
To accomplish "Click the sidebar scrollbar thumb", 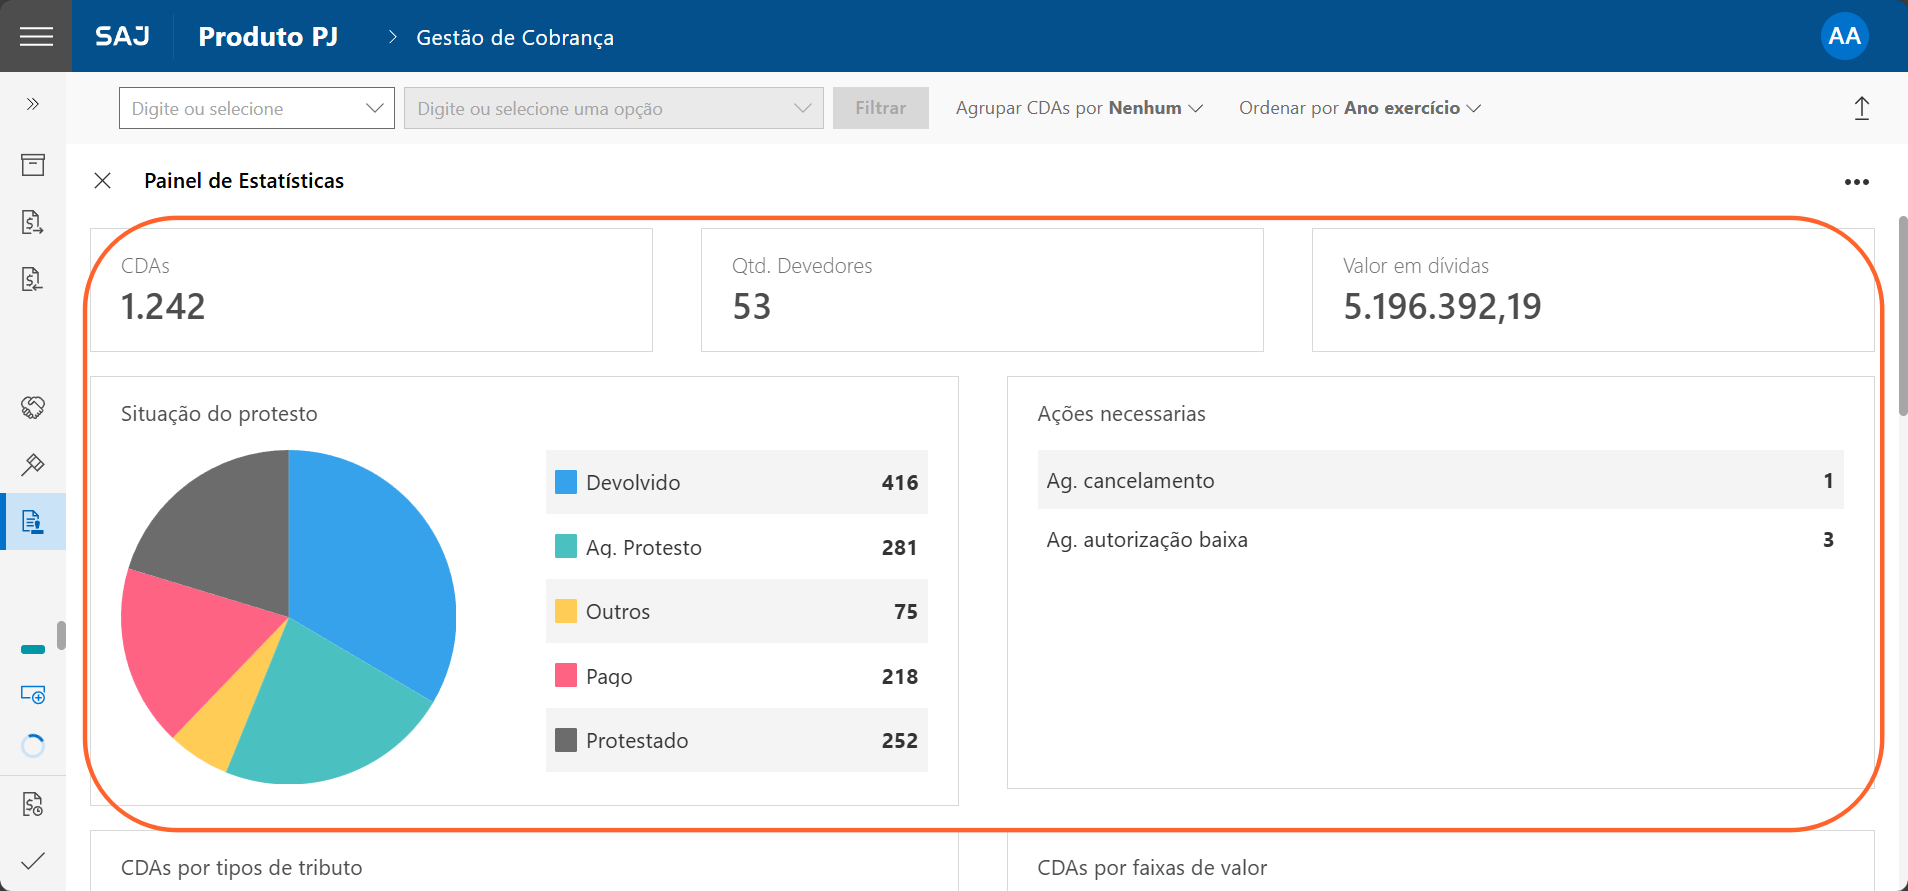I will (x=61, y=636).
